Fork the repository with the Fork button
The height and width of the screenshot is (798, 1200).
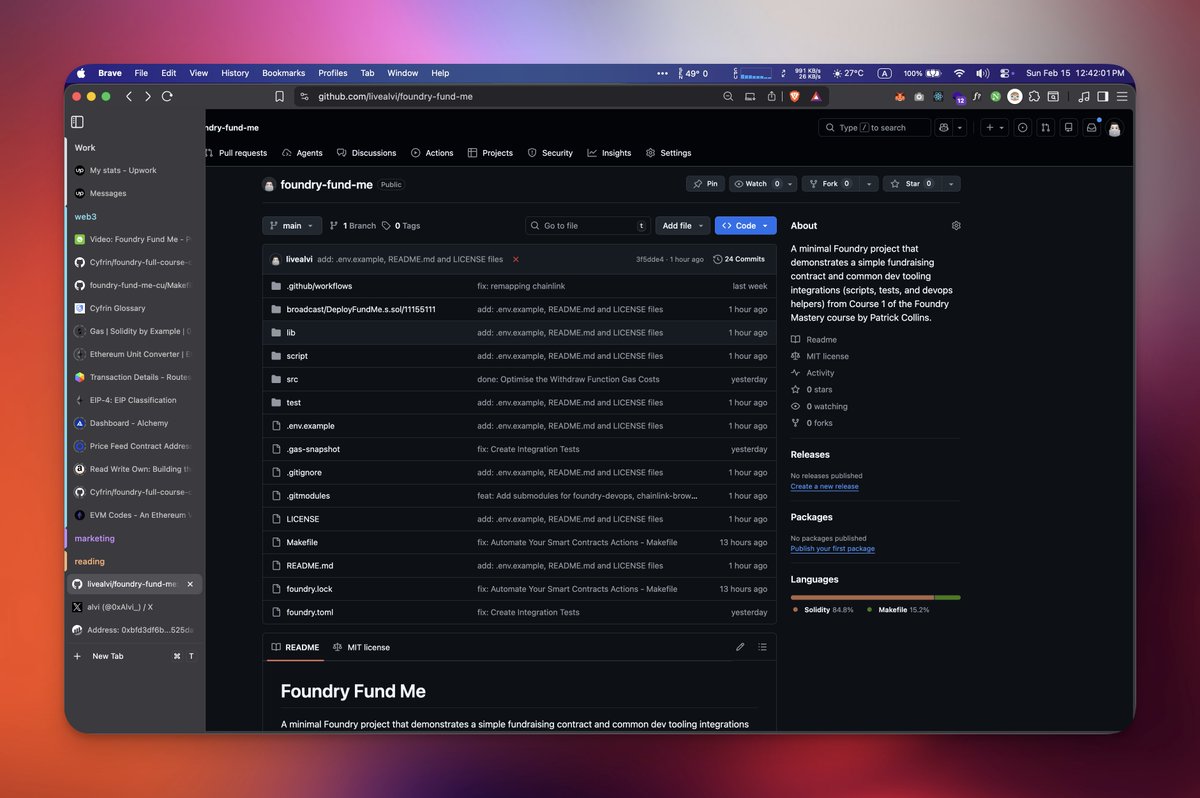(x=830, y=184)
